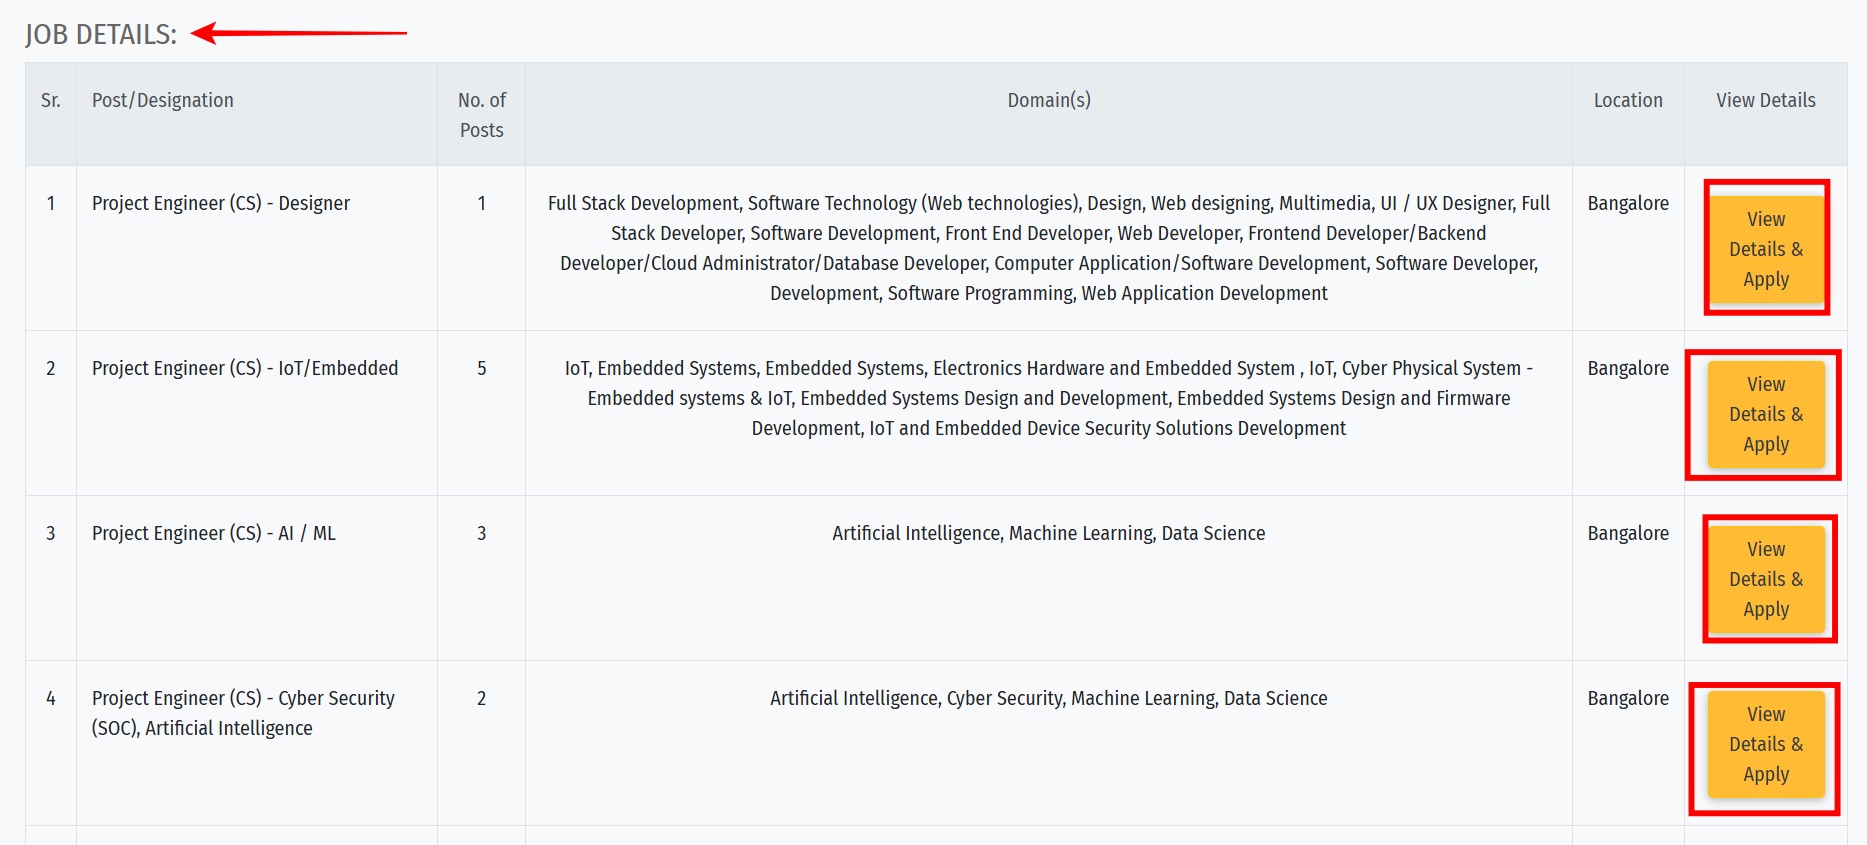The image size is (1867, 845).
Task: Select the Post/Designation column header
Action: (x=163, y=100)
